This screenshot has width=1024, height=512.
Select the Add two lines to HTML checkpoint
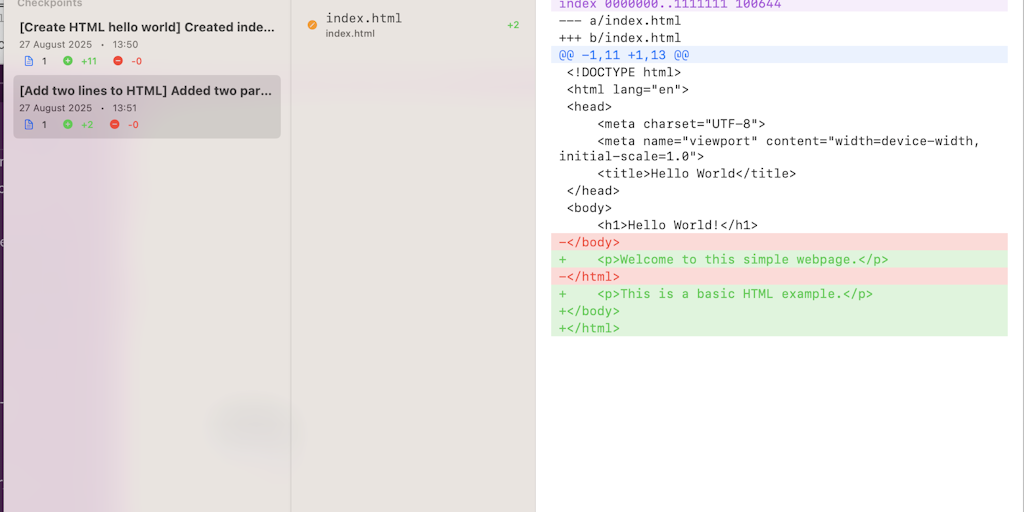pyautogui.click(x=146, y=91)
